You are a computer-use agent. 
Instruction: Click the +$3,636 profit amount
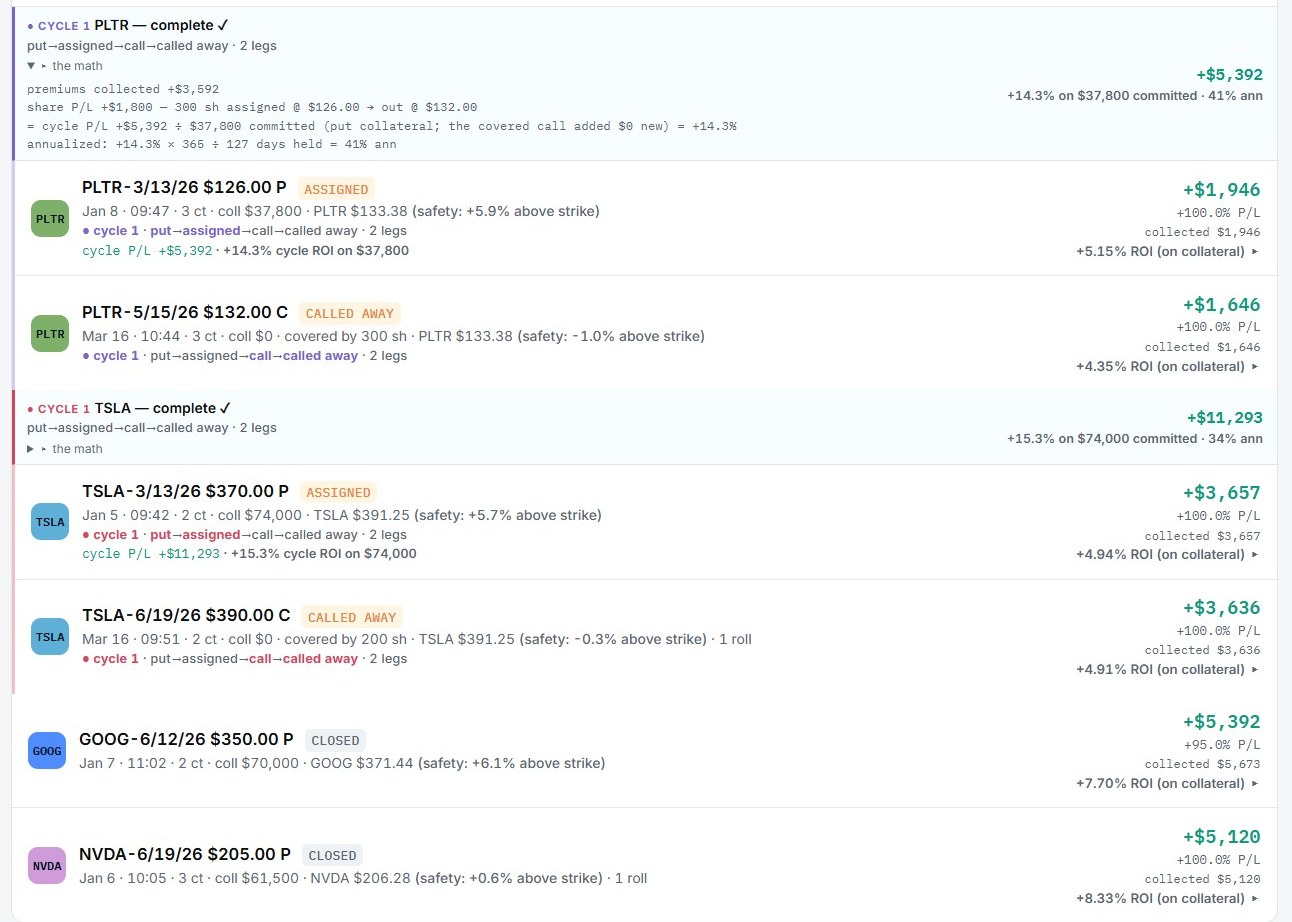coord(1221,608)
